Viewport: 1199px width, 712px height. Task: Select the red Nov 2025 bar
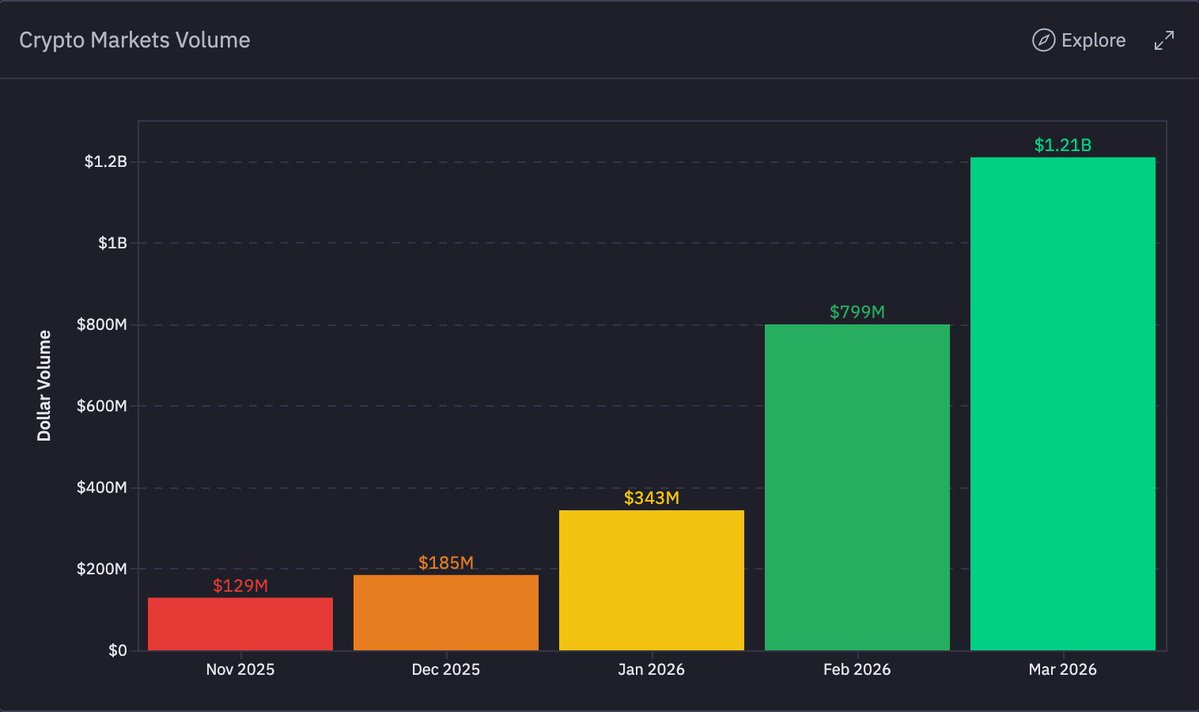tap(240, 624)
